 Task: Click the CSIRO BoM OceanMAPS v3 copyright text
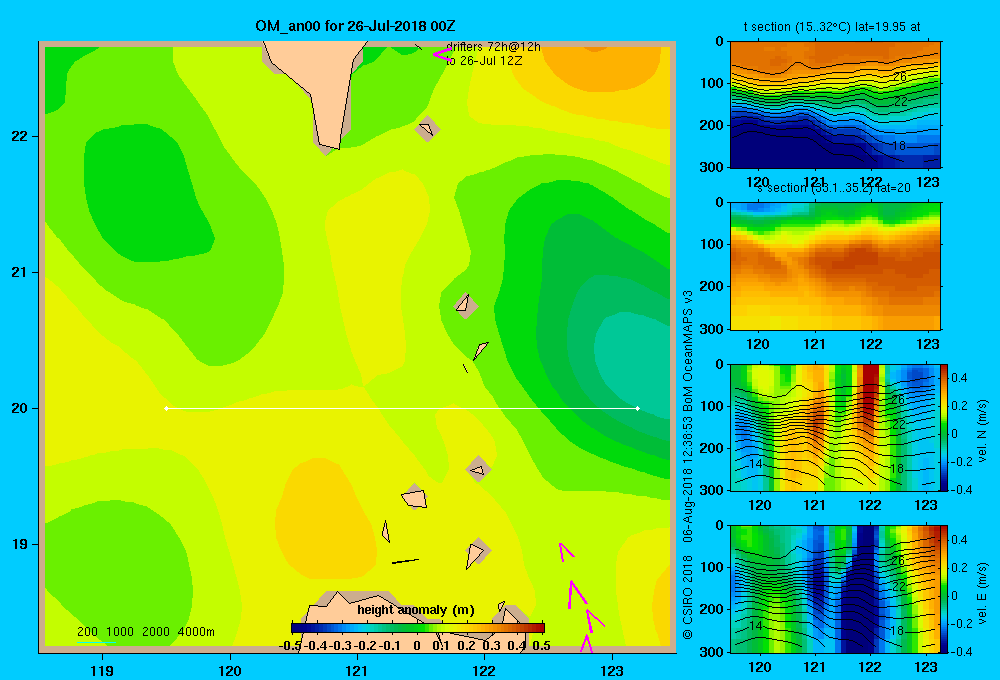(x=688, y=464)
